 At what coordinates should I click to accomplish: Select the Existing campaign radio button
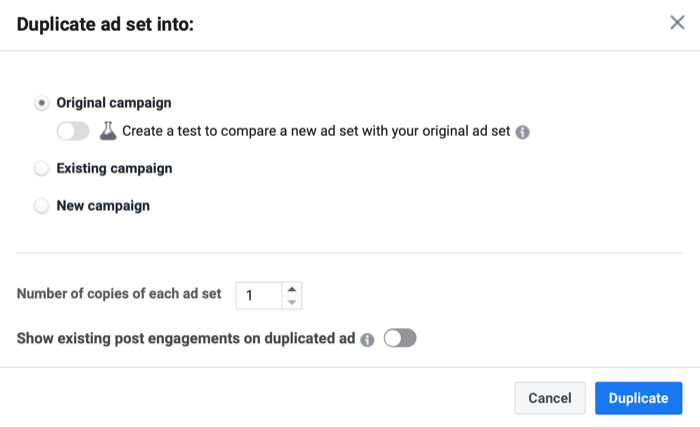42,168
